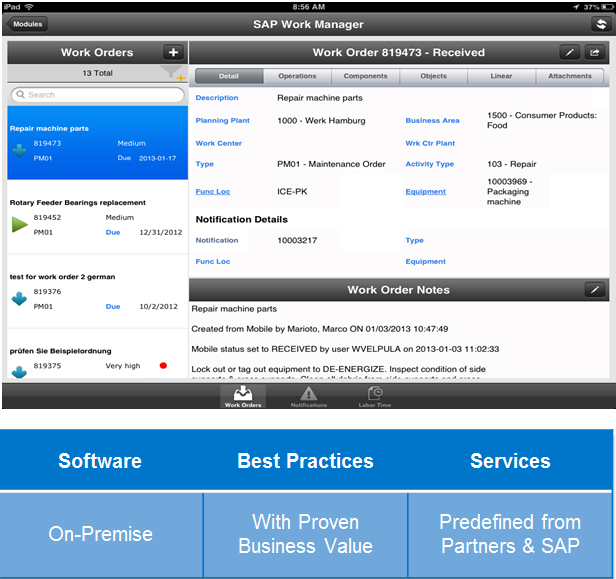
Task: Follow the Equipment link
Action: 425,192
